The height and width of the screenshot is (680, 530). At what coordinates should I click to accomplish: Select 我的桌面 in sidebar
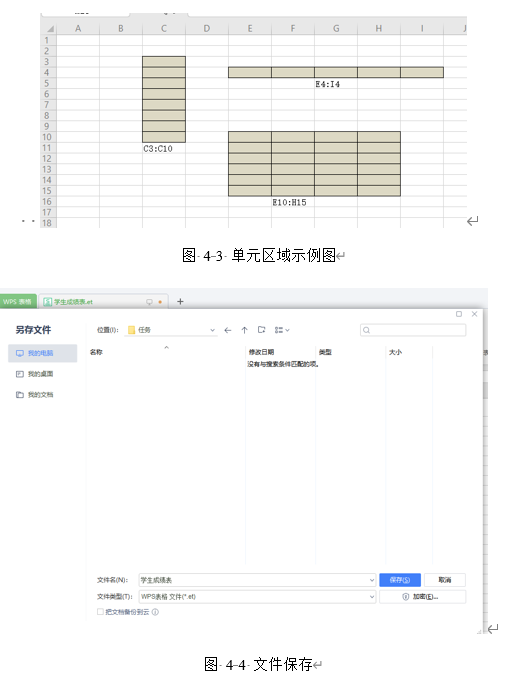(x=43, y=374)
